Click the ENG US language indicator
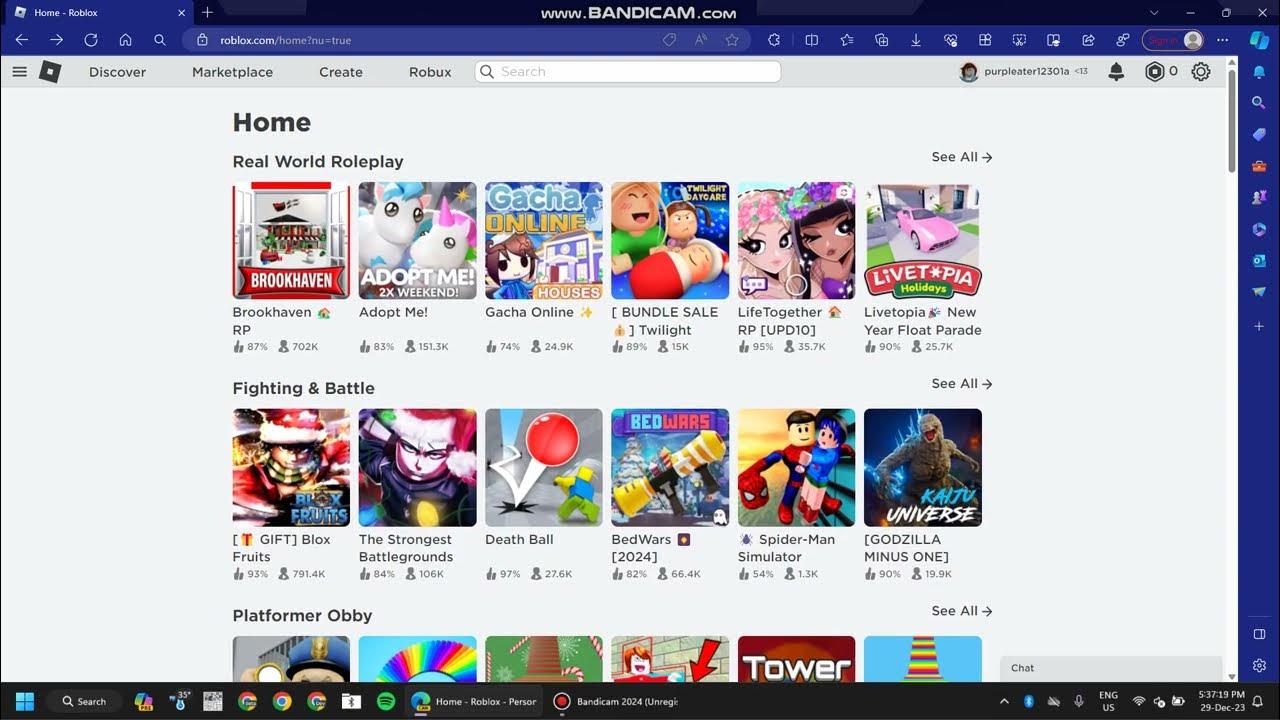Screen dimensions: 1280x720 point(1108,701)
